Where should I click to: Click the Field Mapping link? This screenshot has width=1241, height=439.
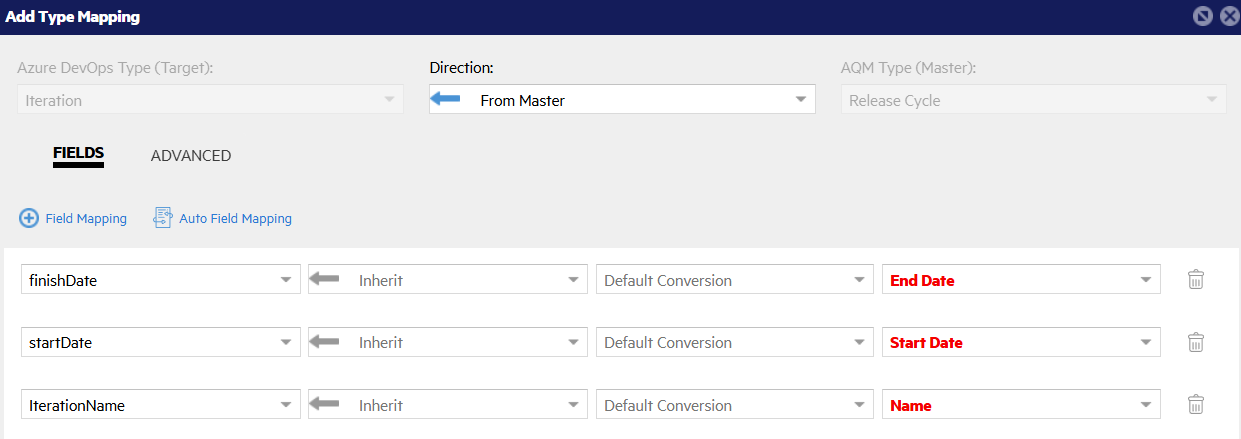[86, 218]
